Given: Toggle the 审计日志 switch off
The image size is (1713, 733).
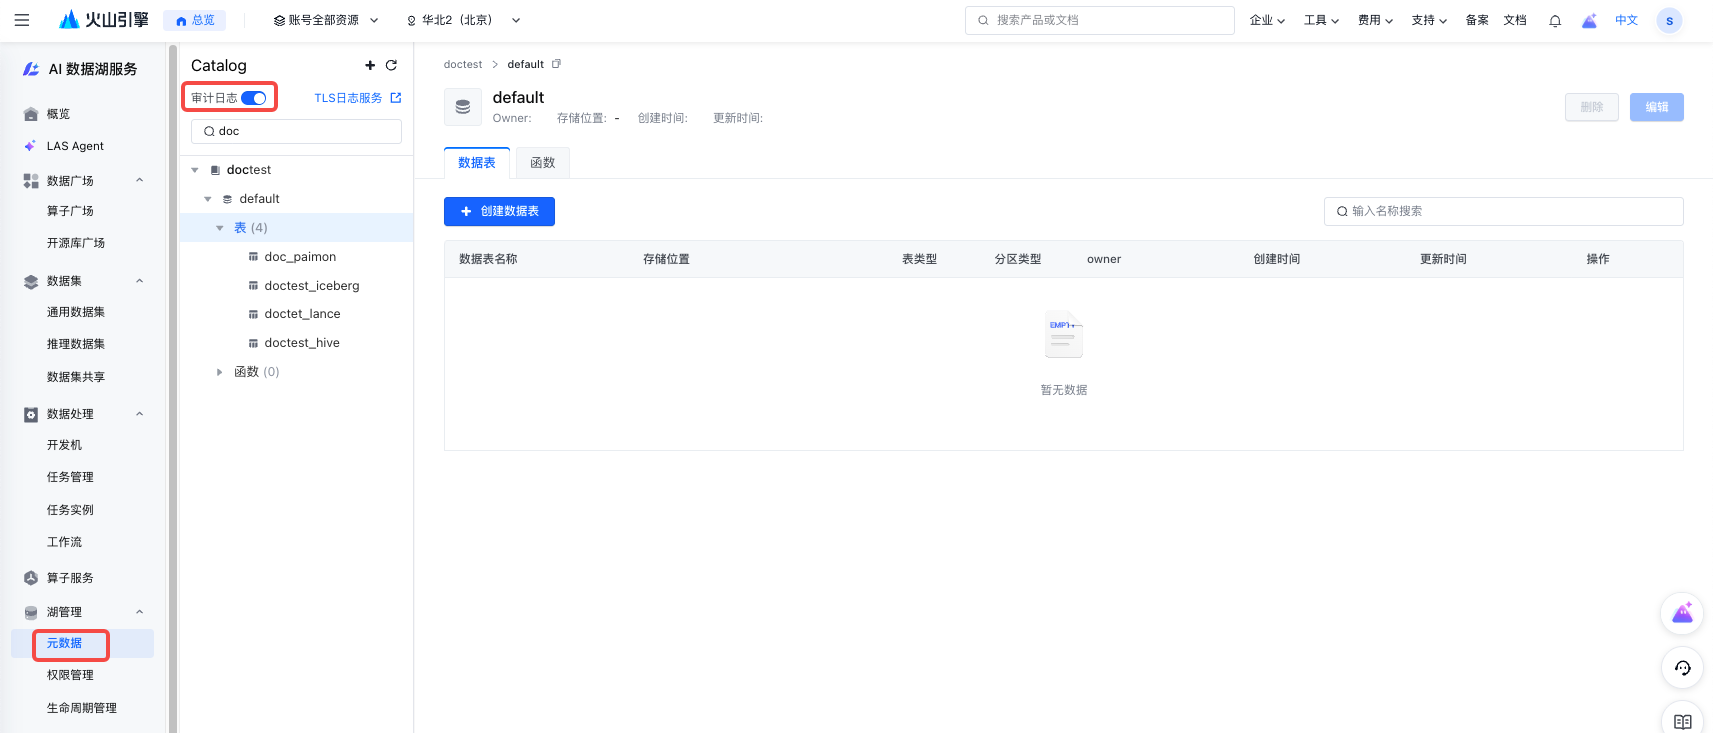Looking at the screenshot, I should pos(254,98).
